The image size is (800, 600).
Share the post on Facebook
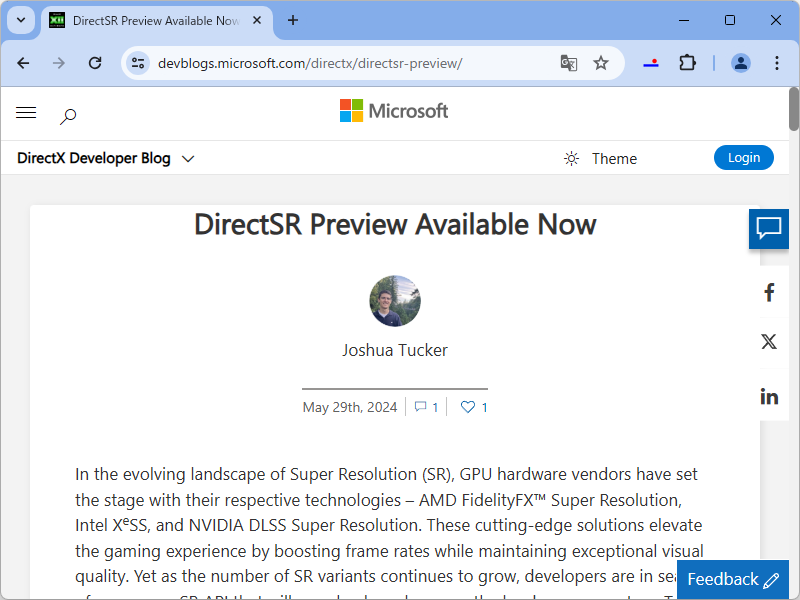tap(769, 292)
